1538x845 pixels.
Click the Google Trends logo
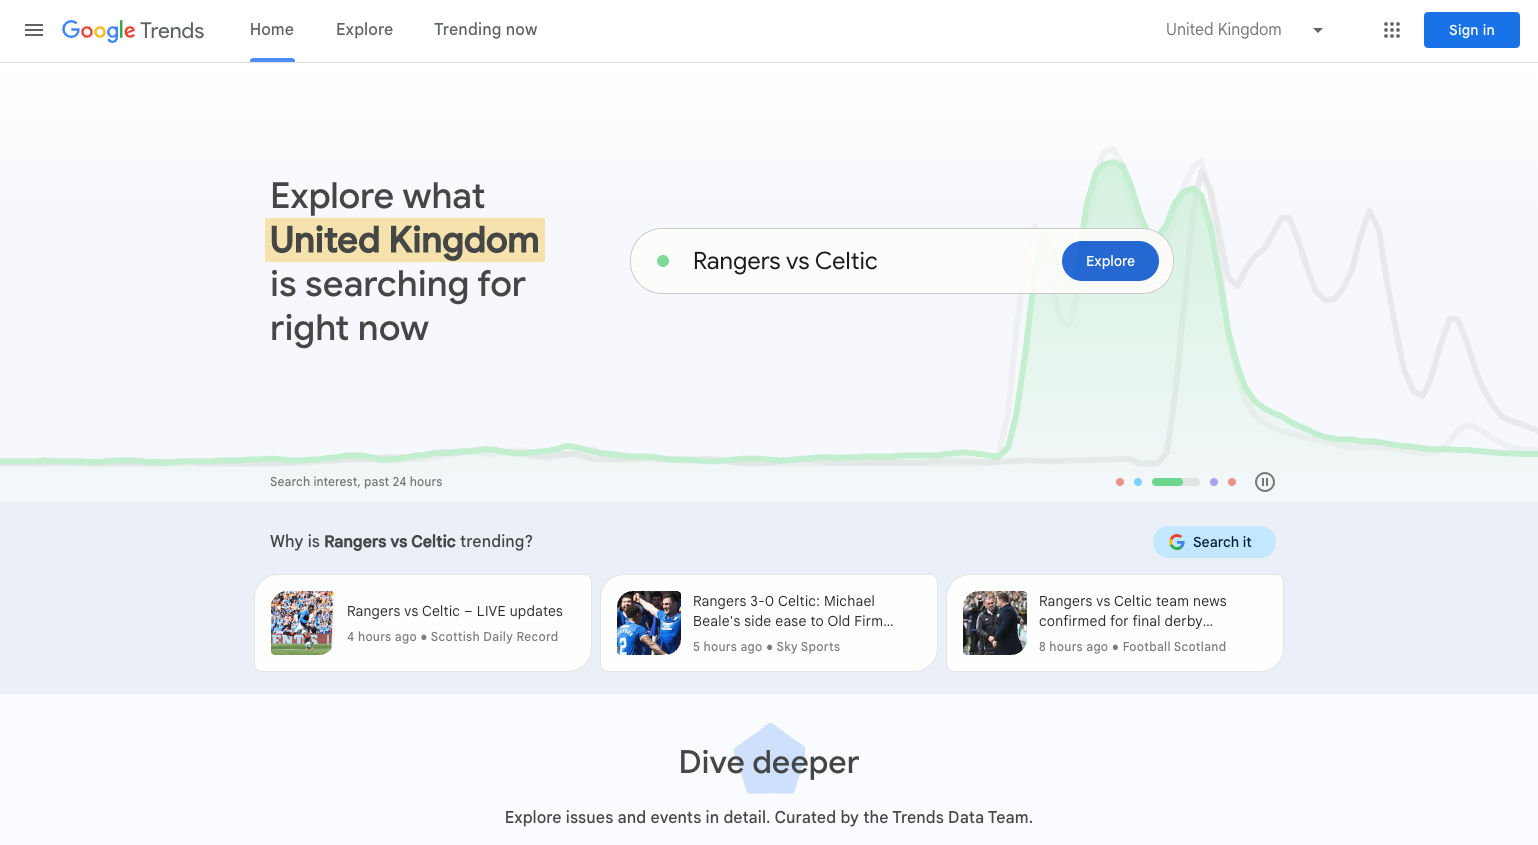click(x=133, y=30)
